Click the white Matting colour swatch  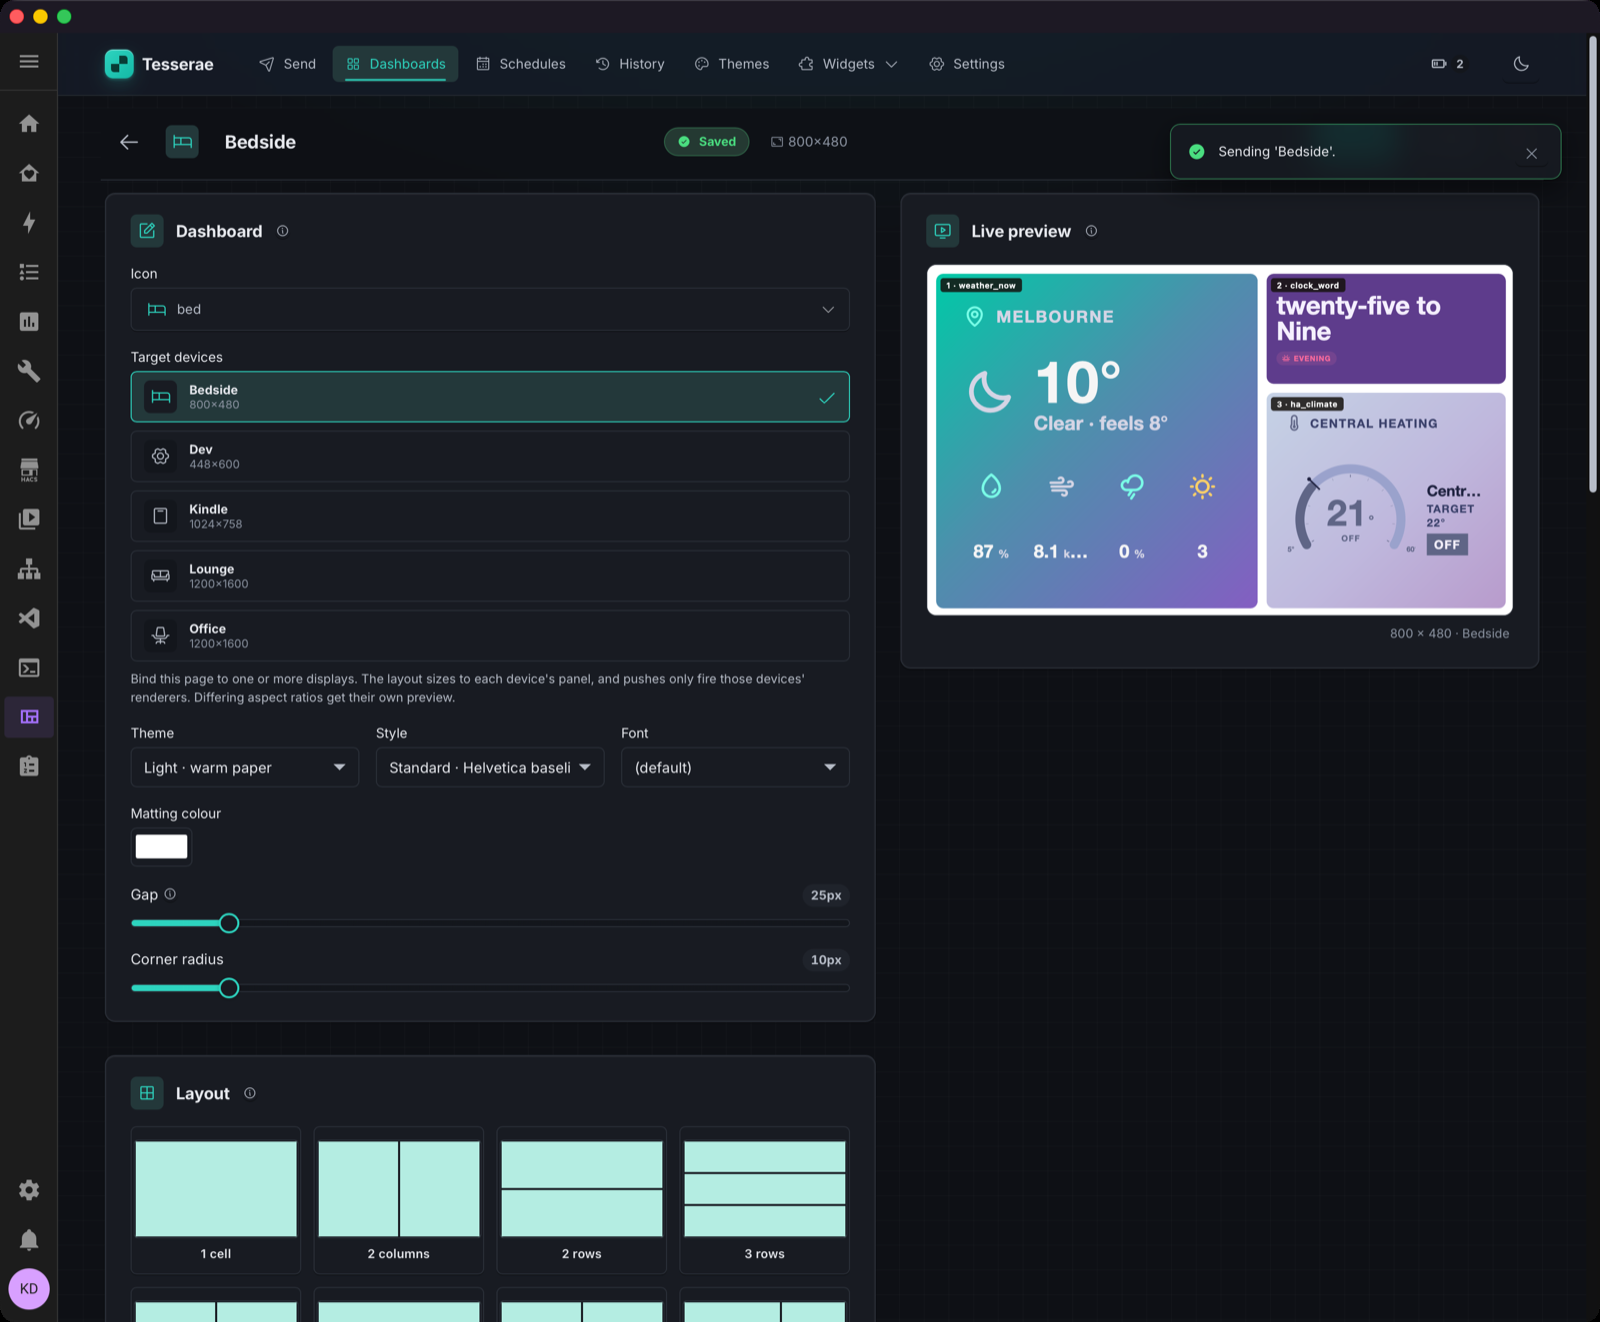[x=161, y=847]
